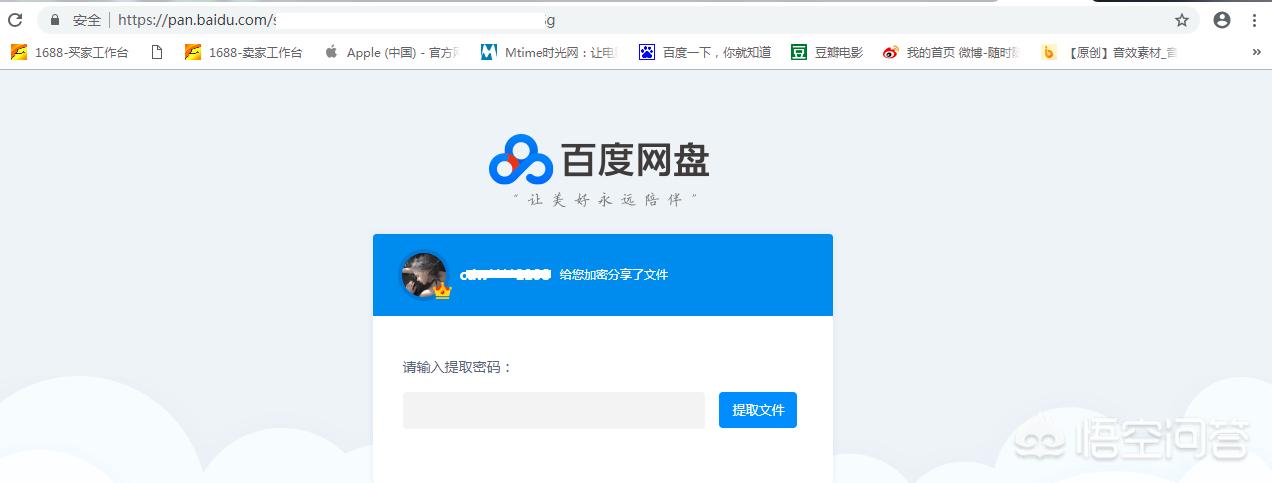Click the 提取文件 button
Viewport: 1272px width, 483px height.
click(x=758, y=410)
